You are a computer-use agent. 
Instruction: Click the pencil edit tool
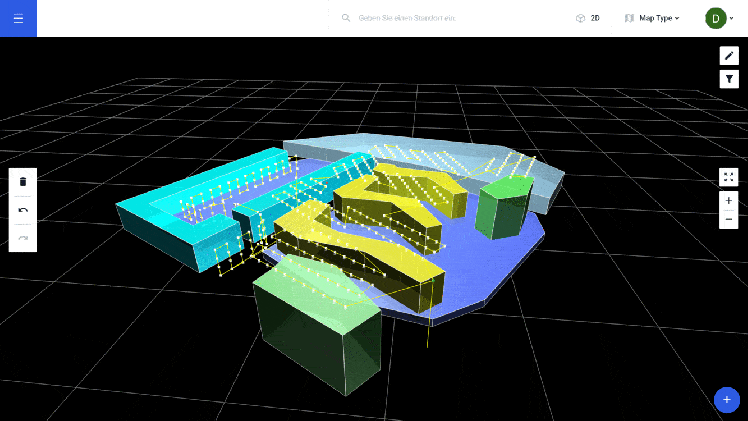(x=729, y=55)
